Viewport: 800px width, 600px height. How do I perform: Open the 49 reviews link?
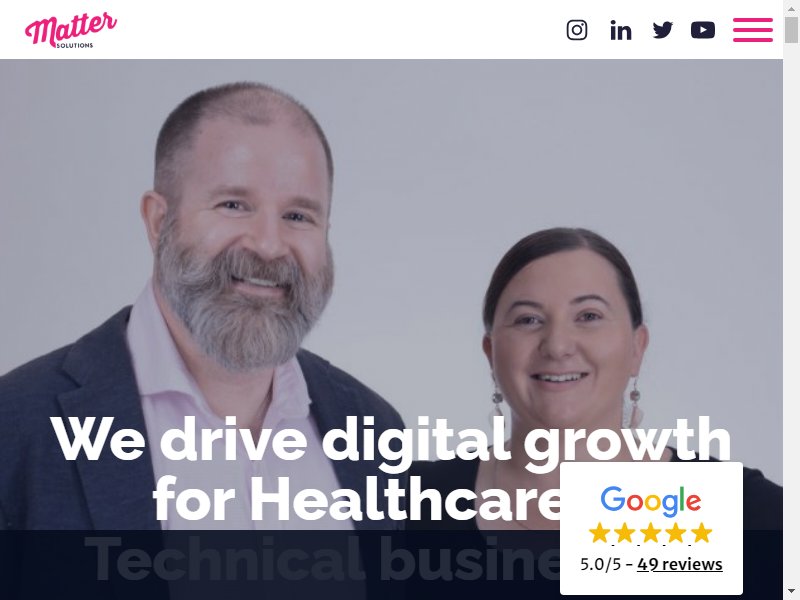[680, 564]
